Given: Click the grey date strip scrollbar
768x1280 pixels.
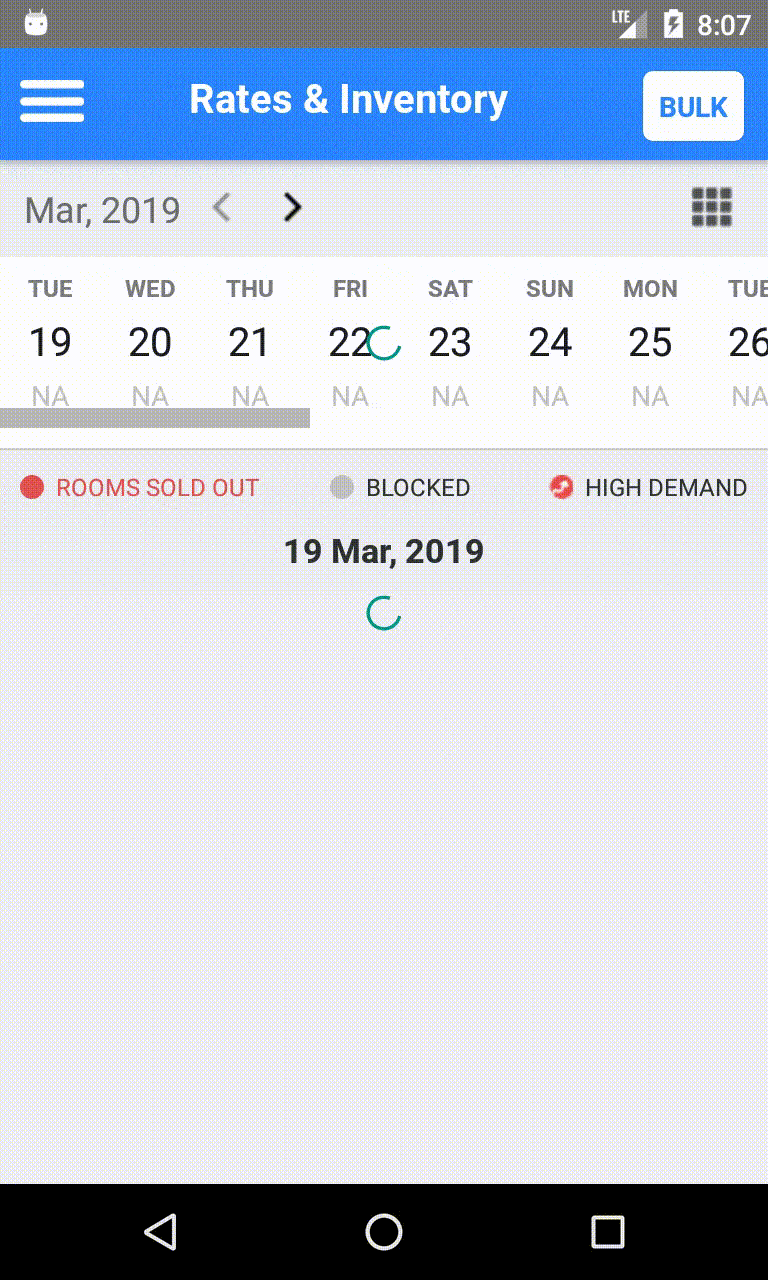Looking at the screenshot, I should point(155,418).
